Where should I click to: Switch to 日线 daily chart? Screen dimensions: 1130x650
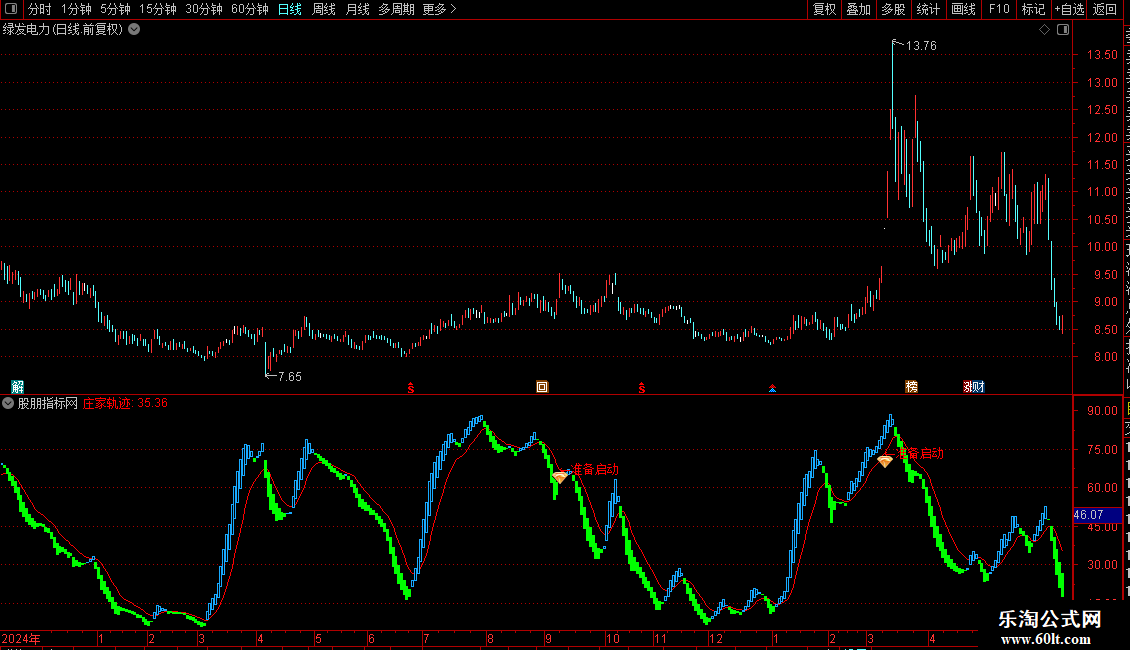tap(290, 9)
